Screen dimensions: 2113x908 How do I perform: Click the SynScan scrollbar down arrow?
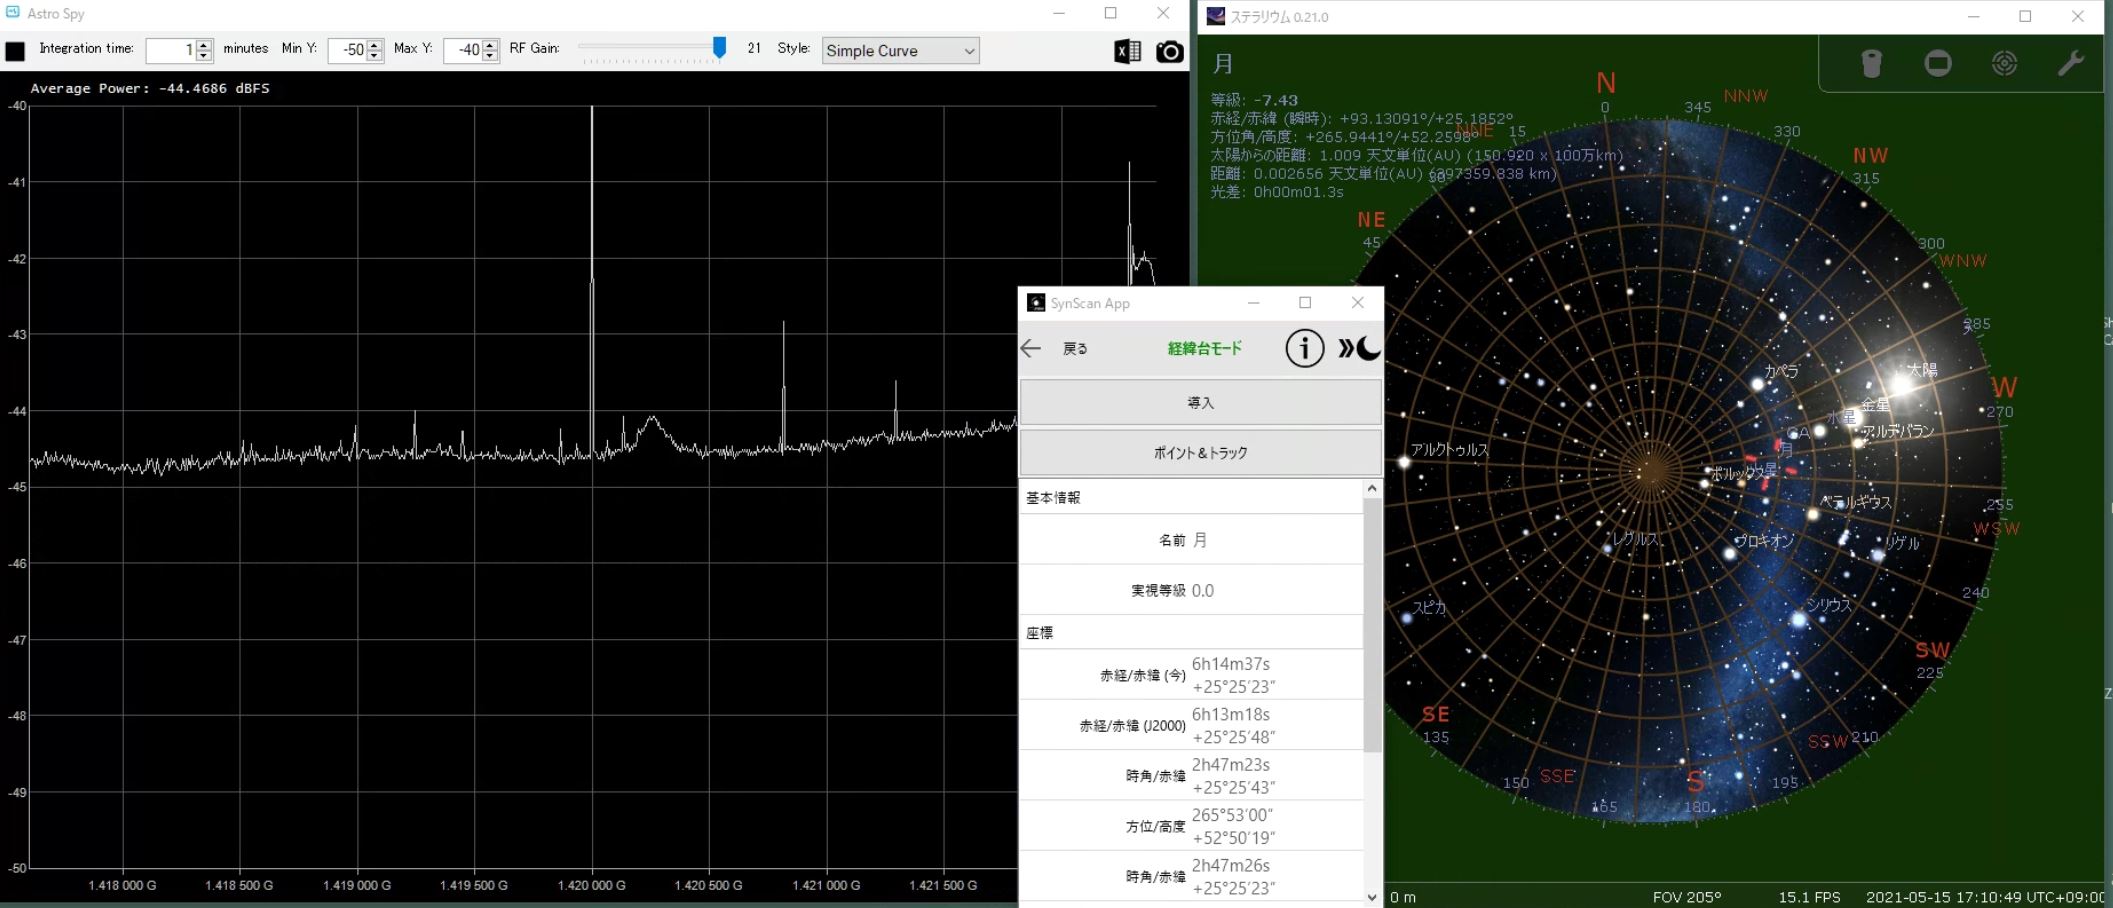pos(1372,897)
